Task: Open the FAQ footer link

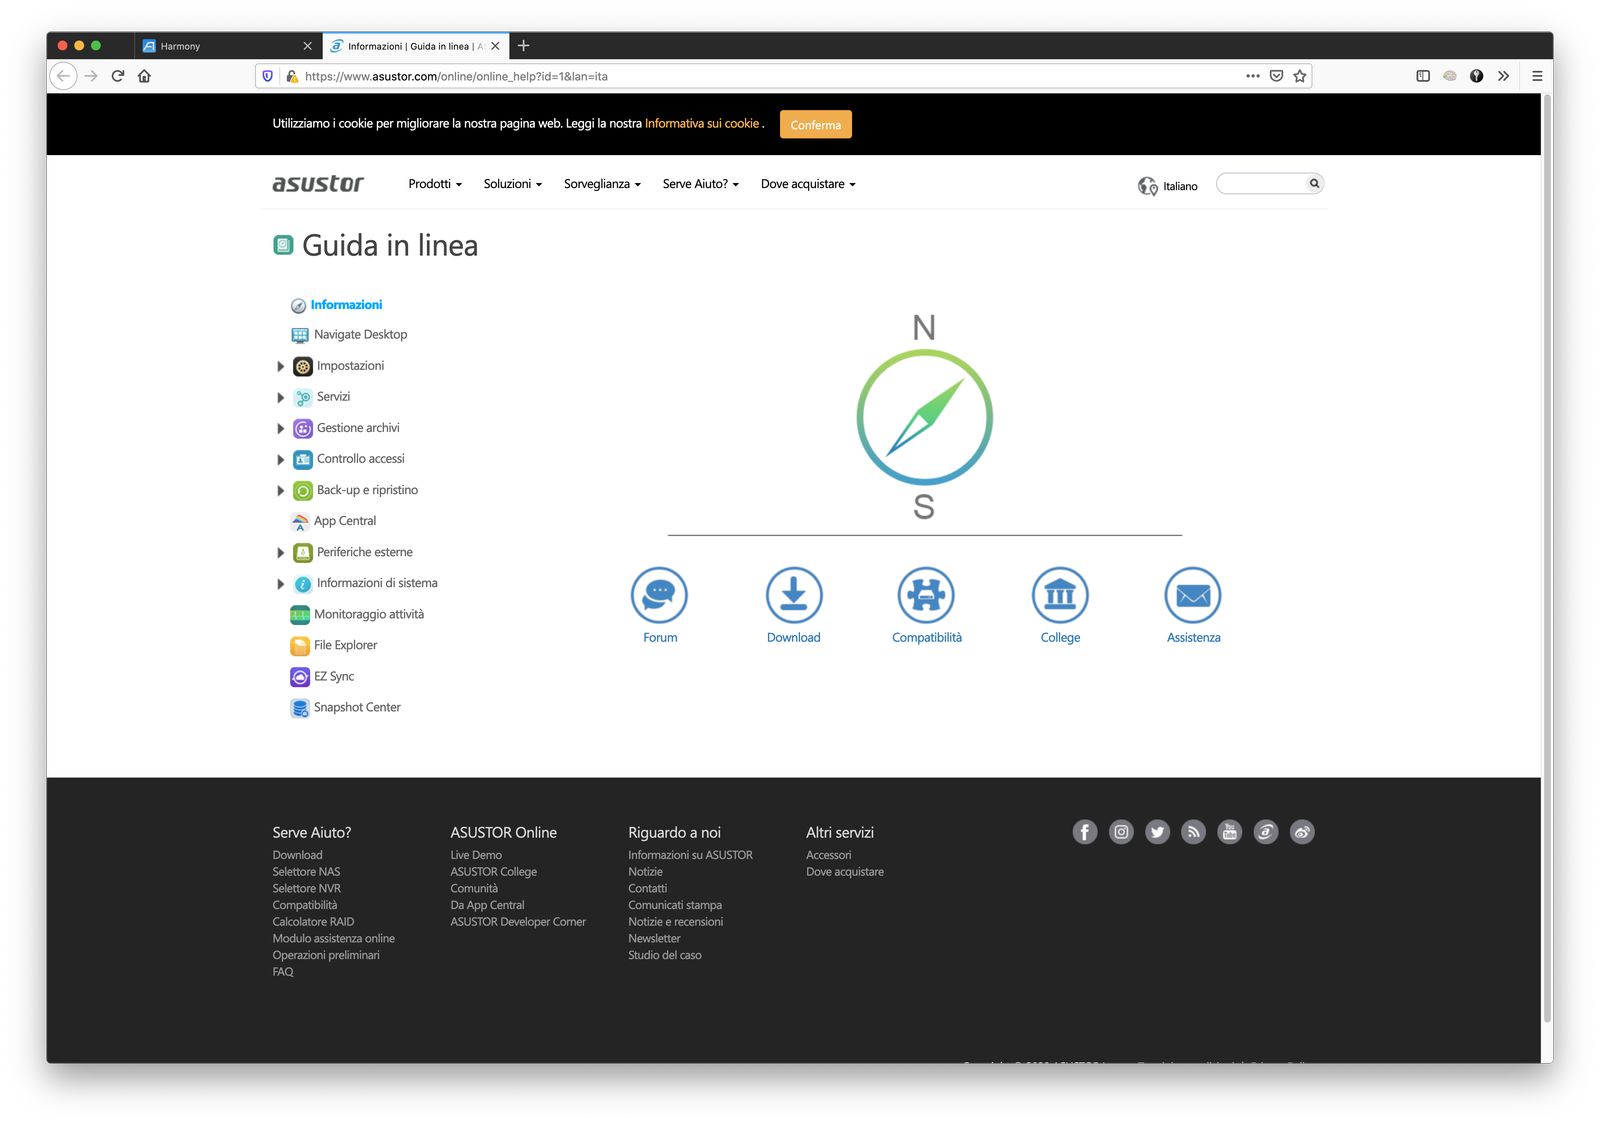Action: [283, 972]
